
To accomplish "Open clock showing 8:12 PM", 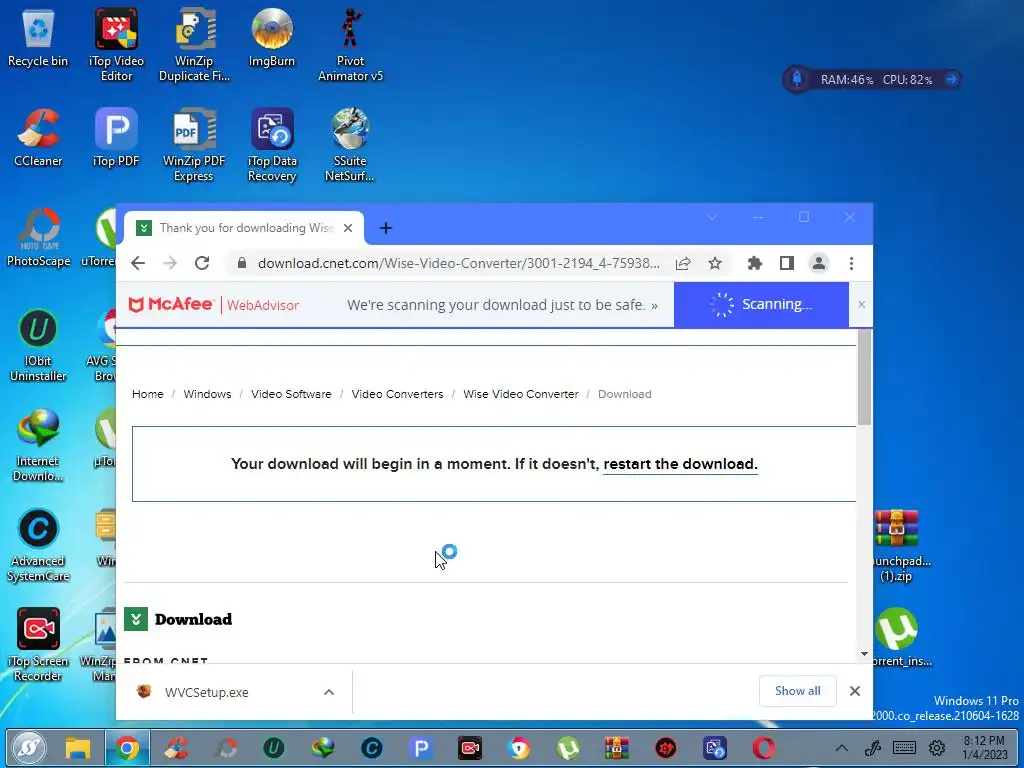I will (x=984, y=748).
